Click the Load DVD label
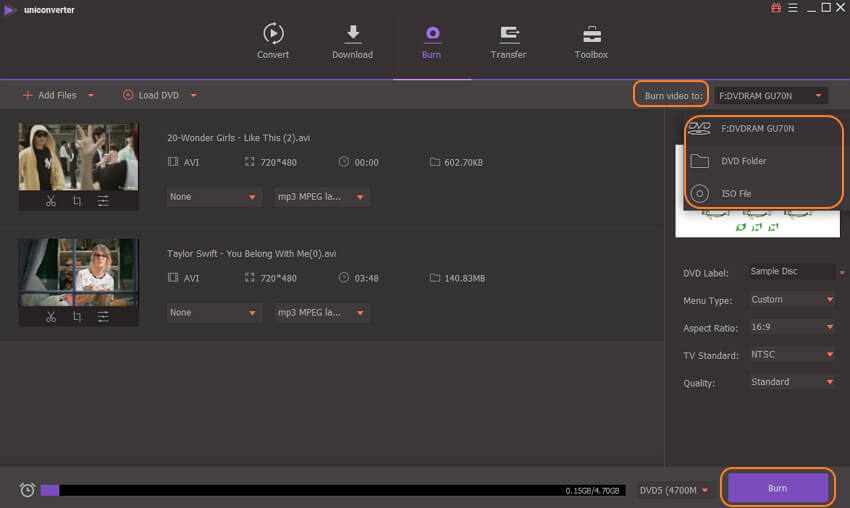The width and height of the screenshot is (850, 508). [x=159, y=95]
